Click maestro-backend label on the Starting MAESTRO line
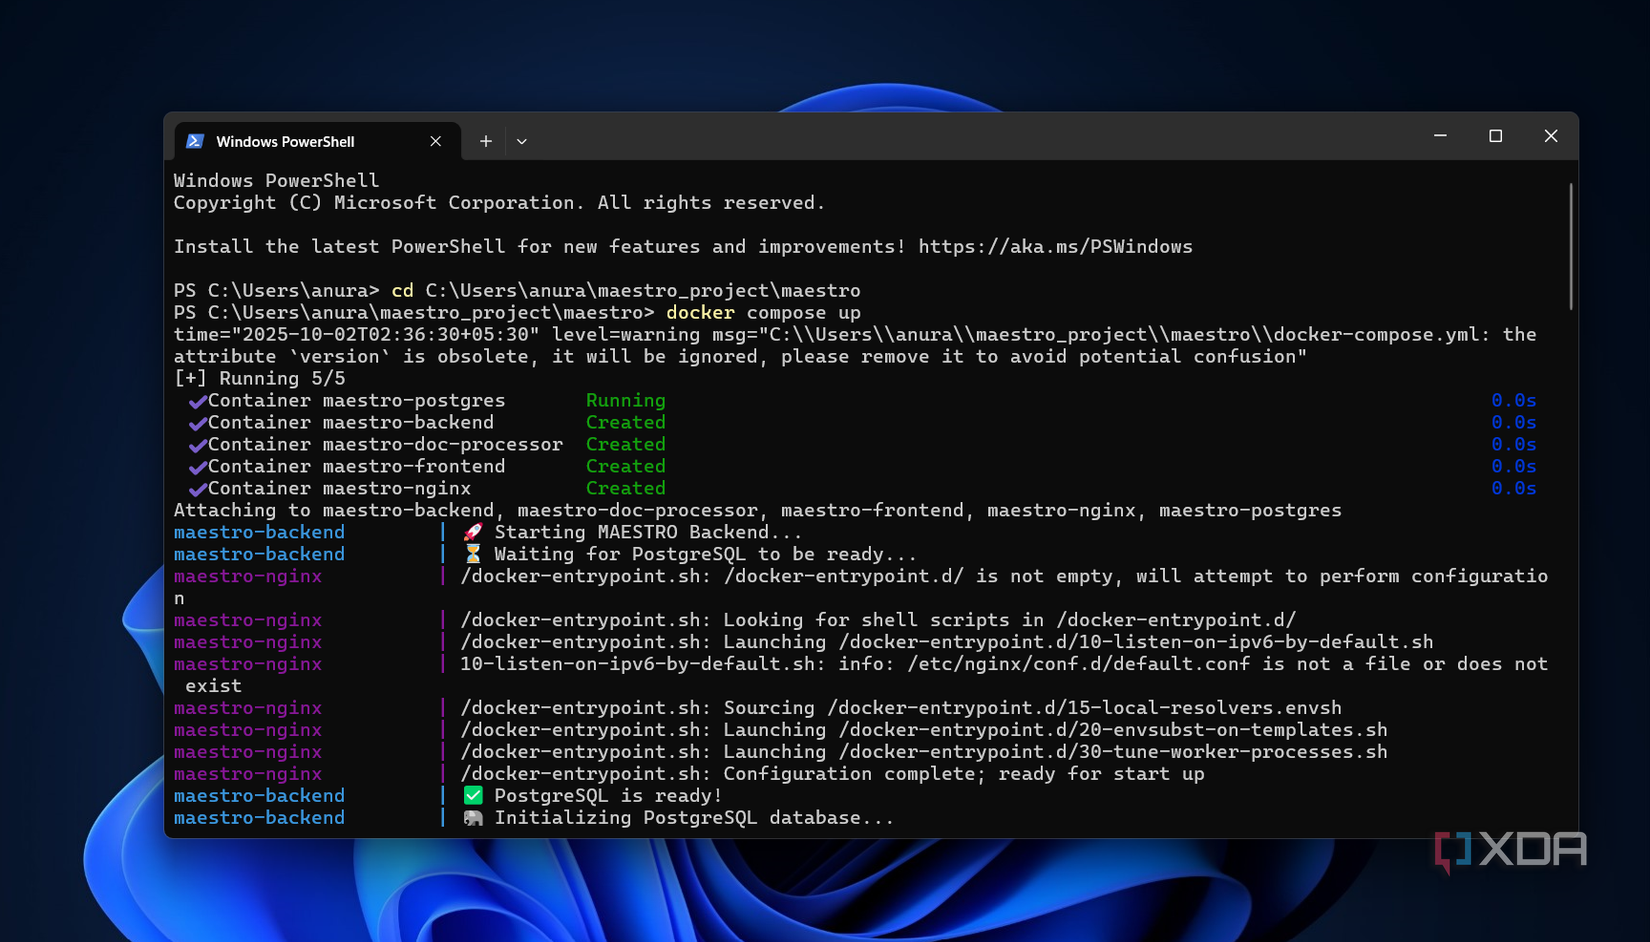 click(259, 532)
